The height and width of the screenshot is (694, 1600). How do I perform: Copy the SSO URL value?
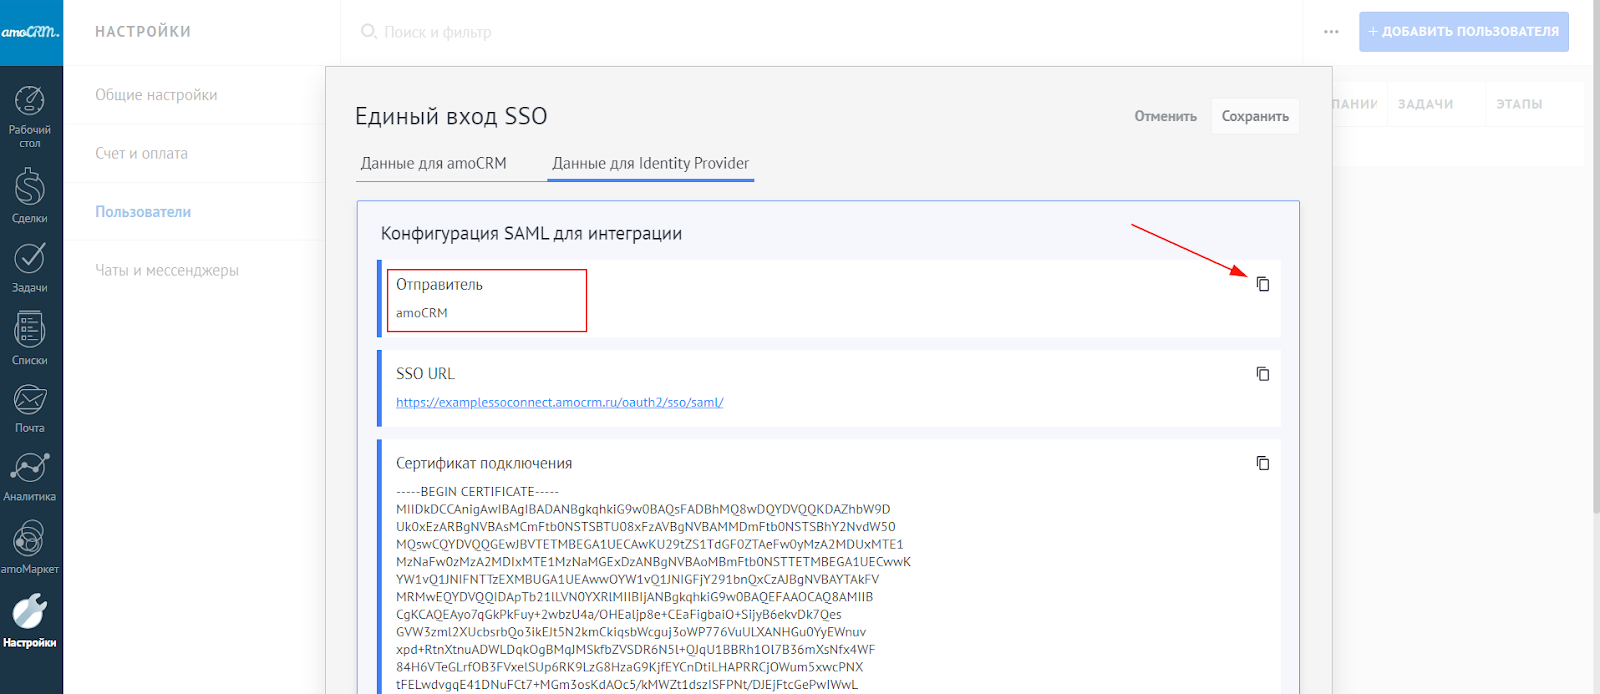click(x=1263, y=374)
